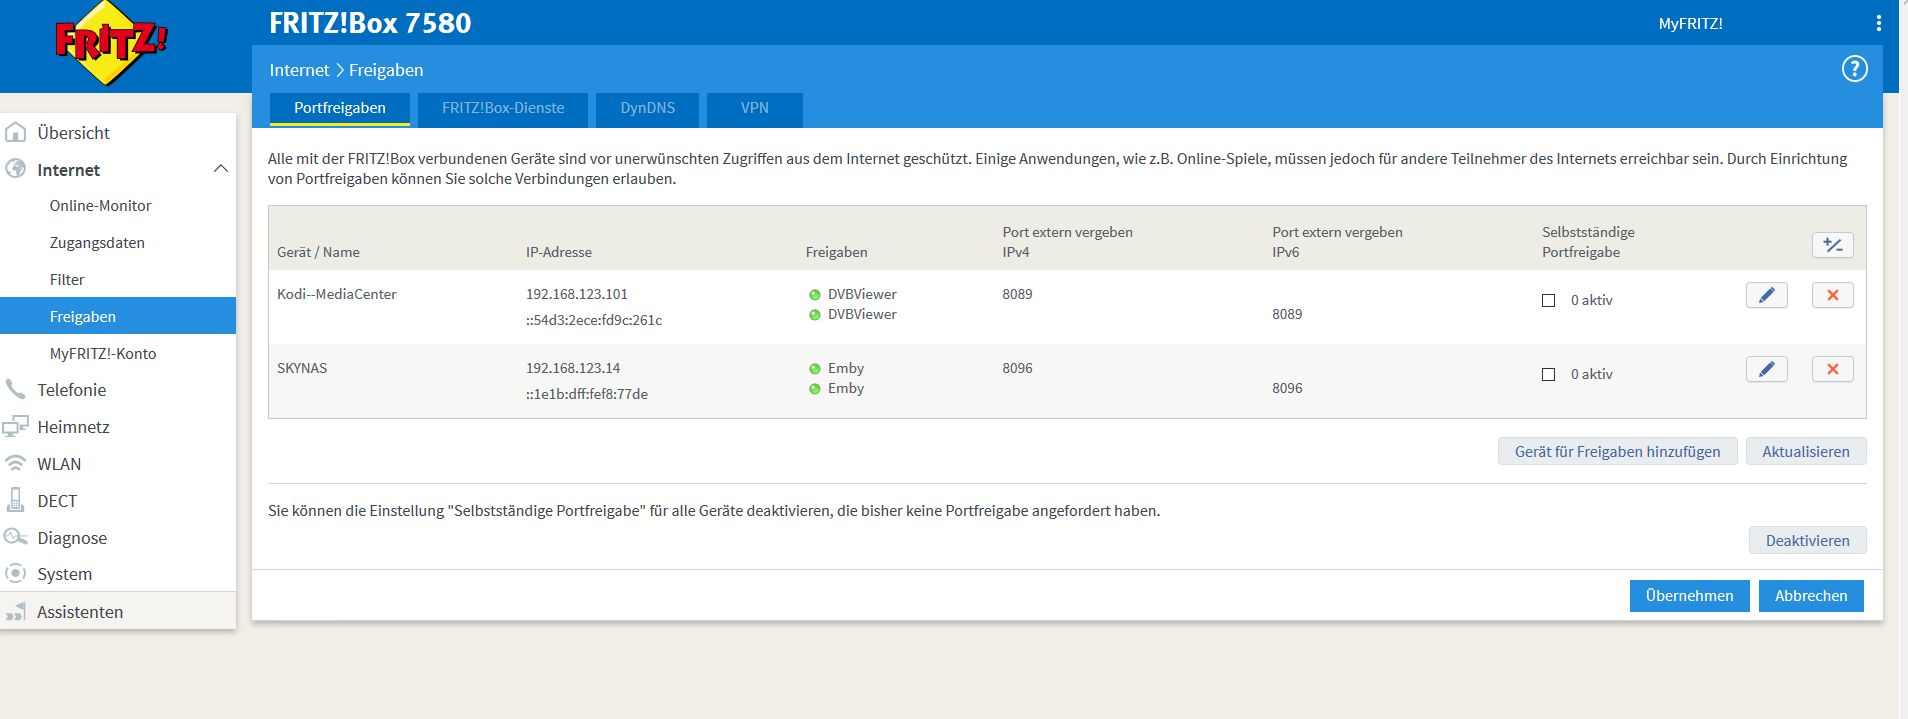
Task: Click green status dot of first Emby
Action: pos(815,369)
